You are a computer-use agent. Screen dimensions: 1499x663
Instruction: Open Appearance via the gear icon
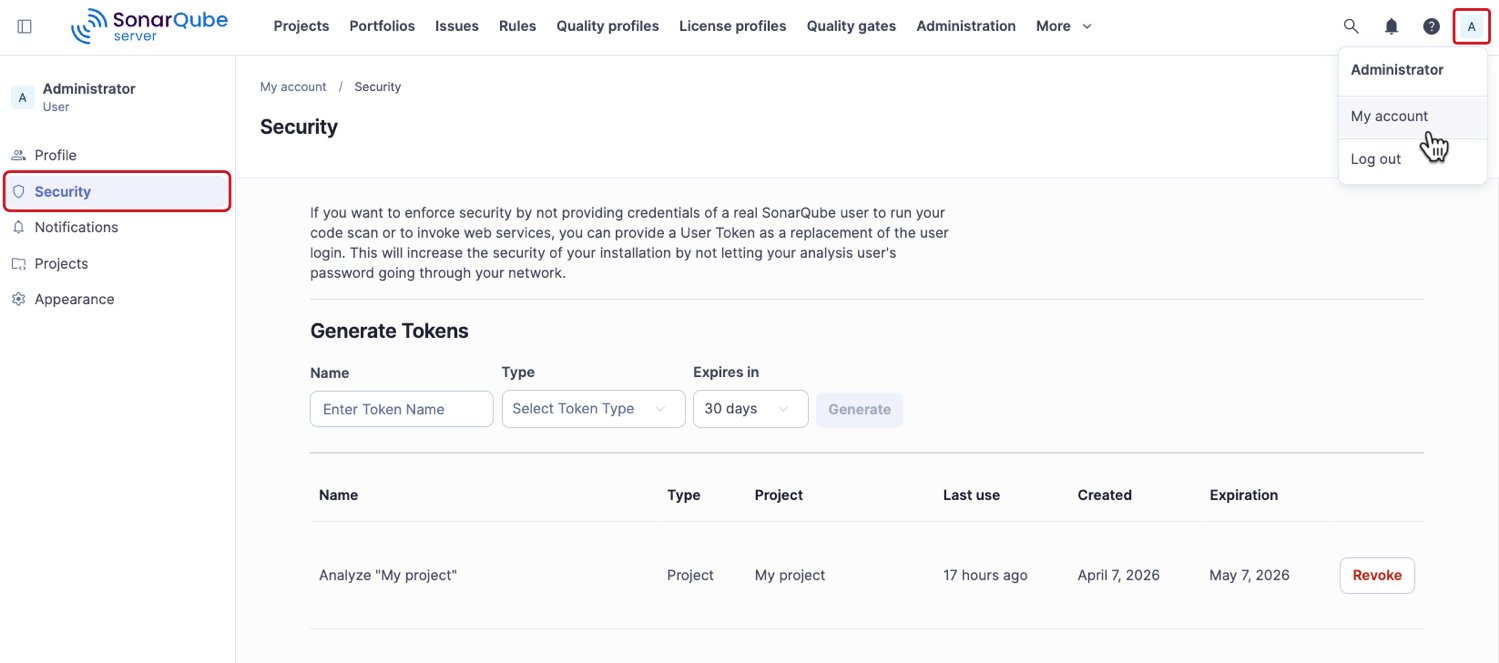[19, 299]
